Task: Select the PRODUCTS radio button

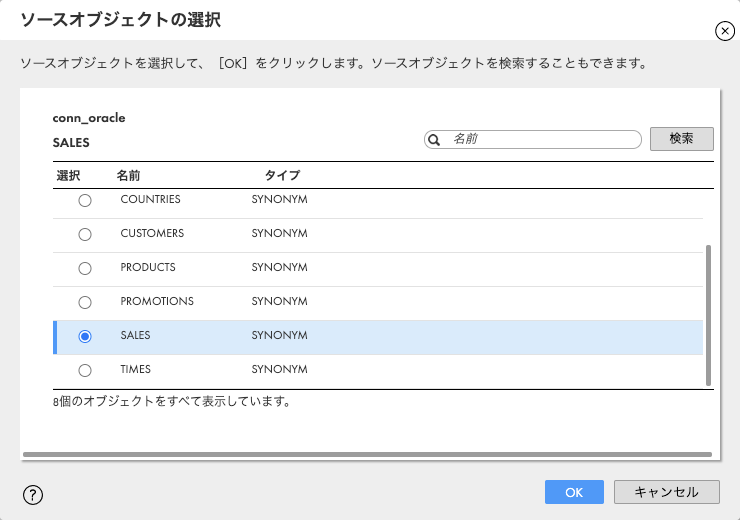Action: pyautogui.click(x=85, y=268)
